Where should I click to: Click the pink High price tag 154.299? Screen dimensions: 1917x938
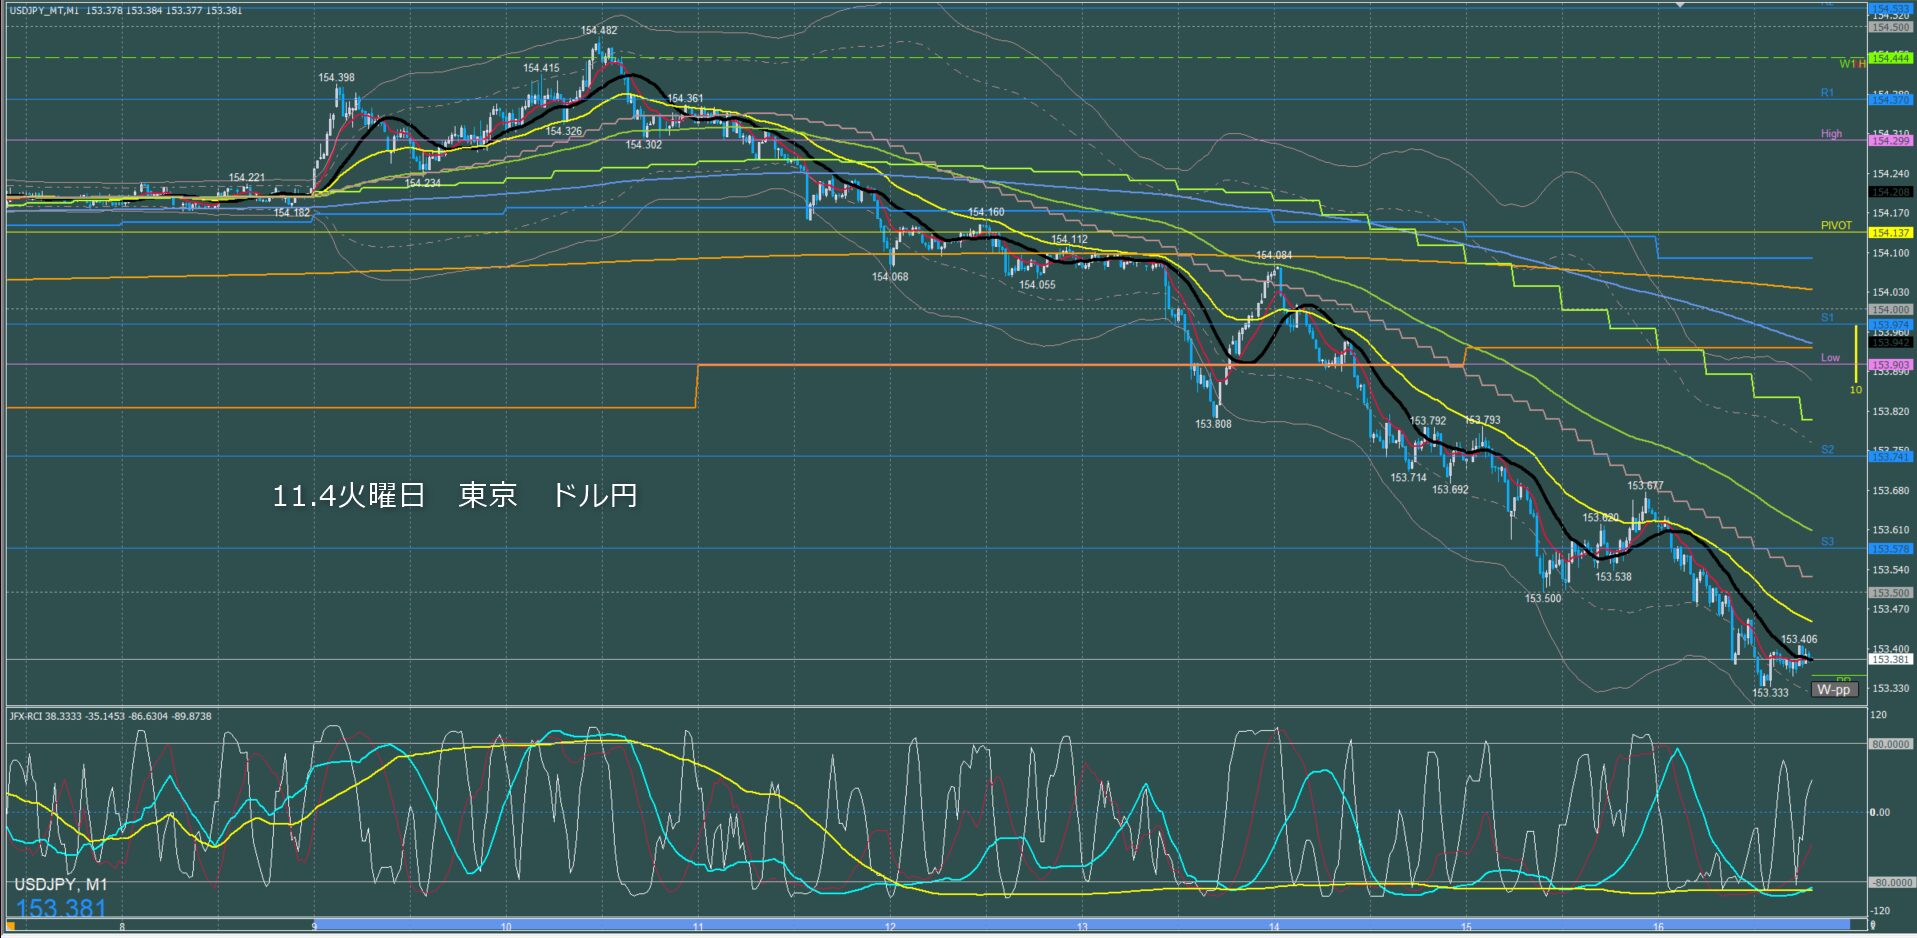[1890, 141]
